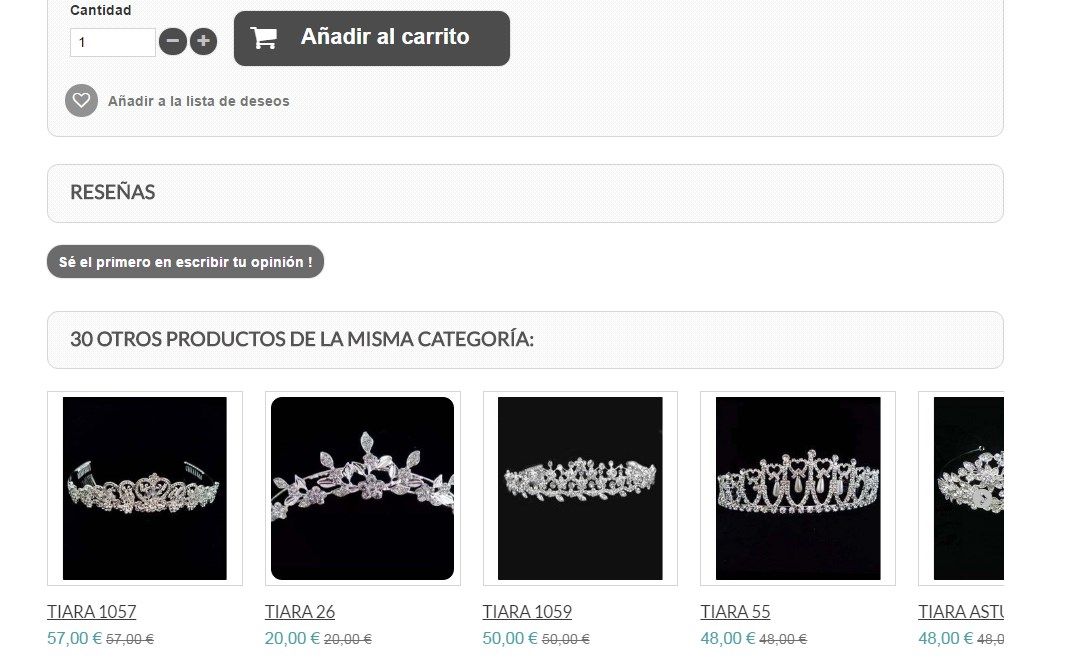Click the shopping cart icon in button
This screenshot has width=1085, height=666.
pyautogui.click(x=264, y=37)
